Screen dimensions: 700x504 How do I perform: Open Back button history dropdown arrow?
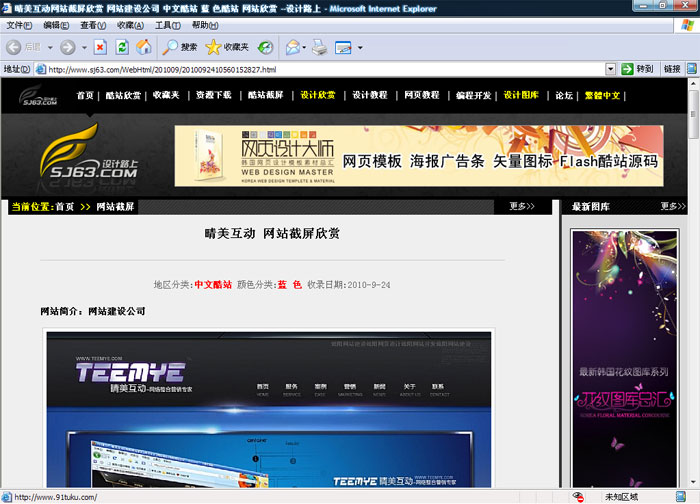50,47
